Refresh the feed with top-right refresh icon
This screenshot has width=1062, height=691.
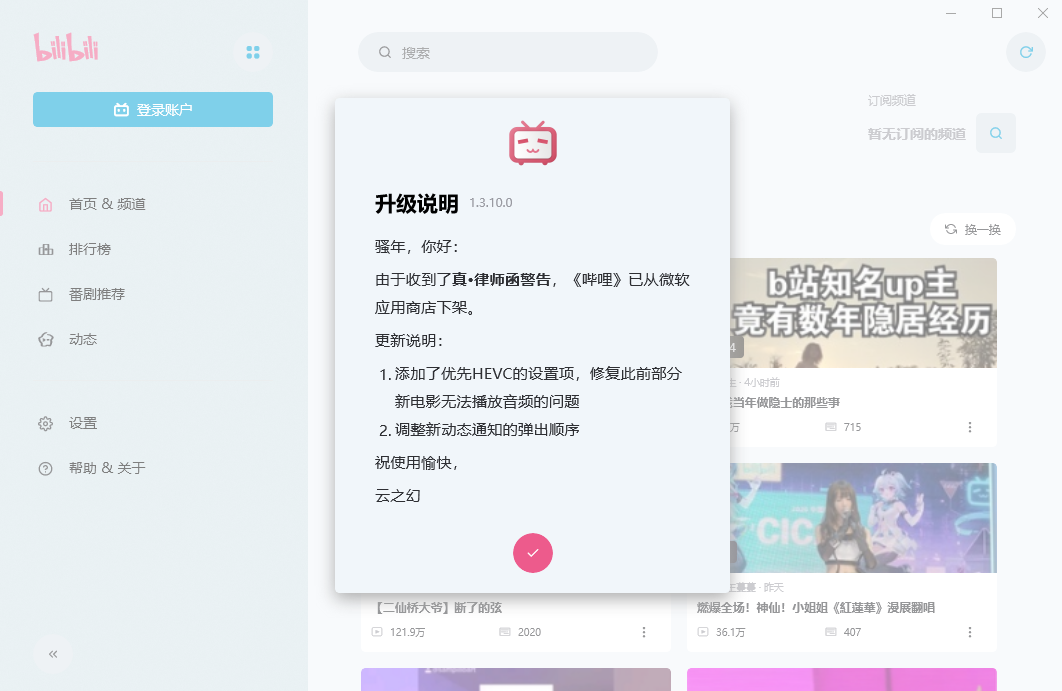(x=1026, y=52)
